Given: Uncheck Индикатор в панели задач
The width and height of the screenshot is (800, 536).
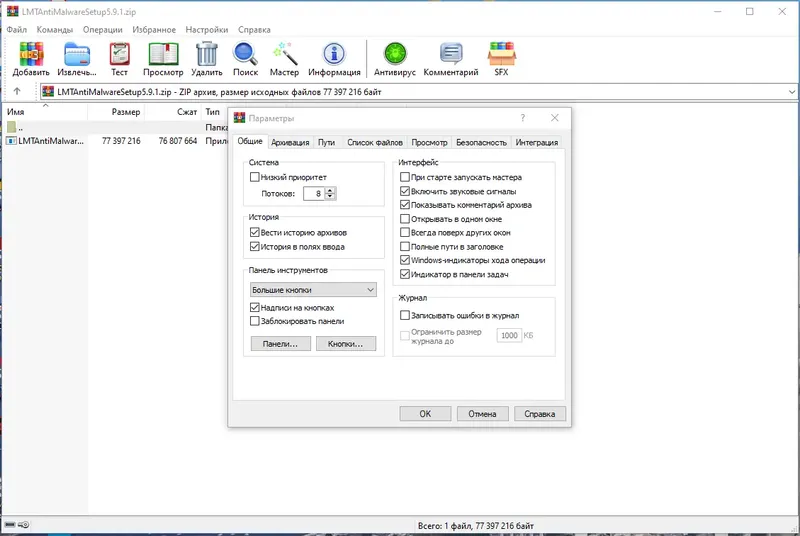Looking at the screenshot, I should 405,274.
